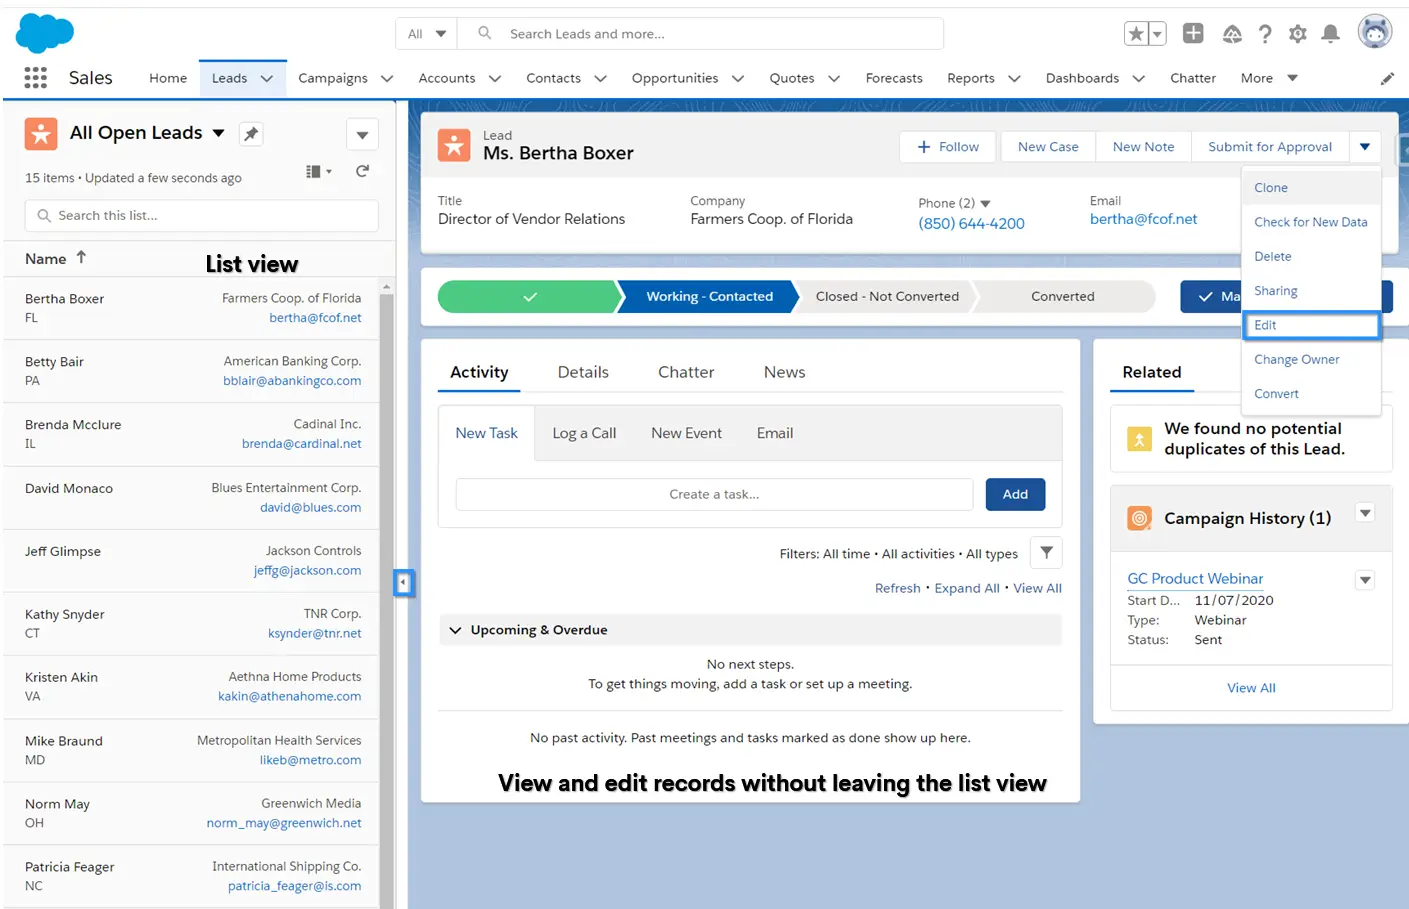Click the Create a task input
The width and height of the screenshot is (1409, 909).
pos(714,494)
